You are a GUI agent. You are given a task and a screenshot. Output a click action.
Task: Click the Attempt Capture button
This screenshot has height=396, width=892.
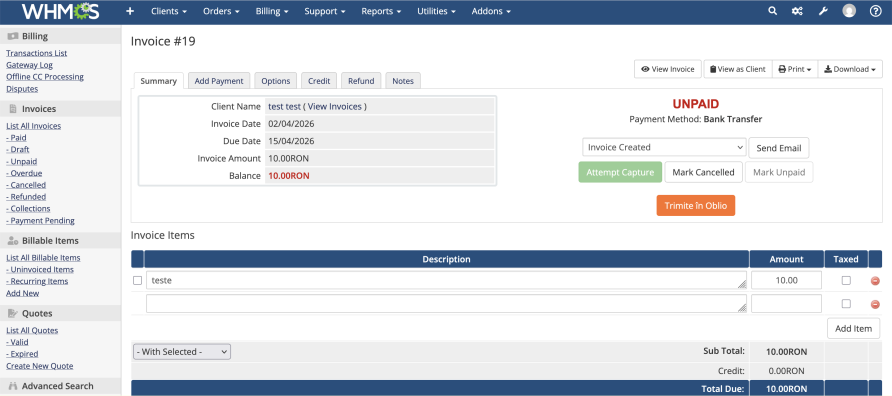click(x=620, y=172)
